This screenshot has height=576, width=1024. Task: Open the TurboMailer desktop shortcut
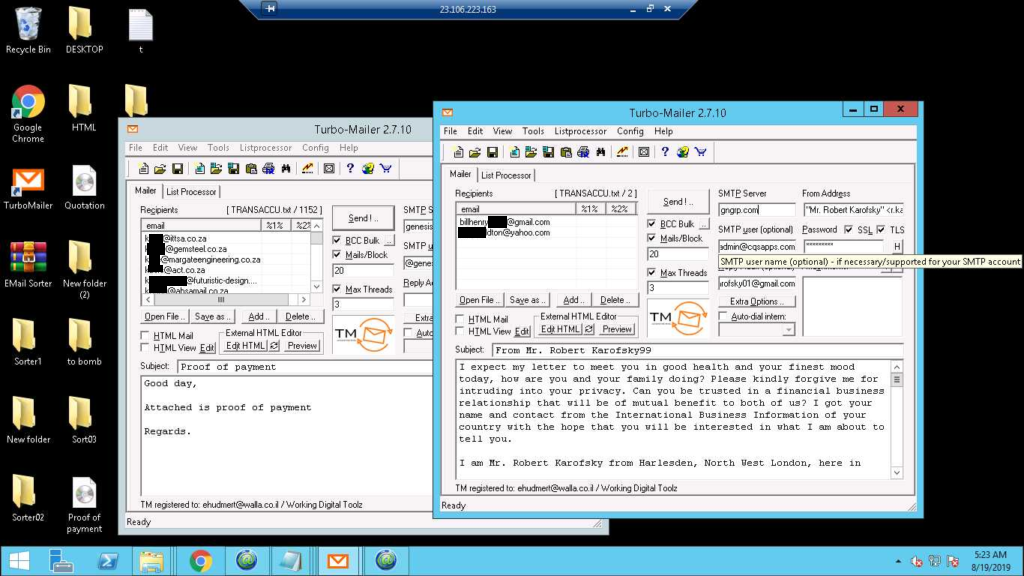28,189
